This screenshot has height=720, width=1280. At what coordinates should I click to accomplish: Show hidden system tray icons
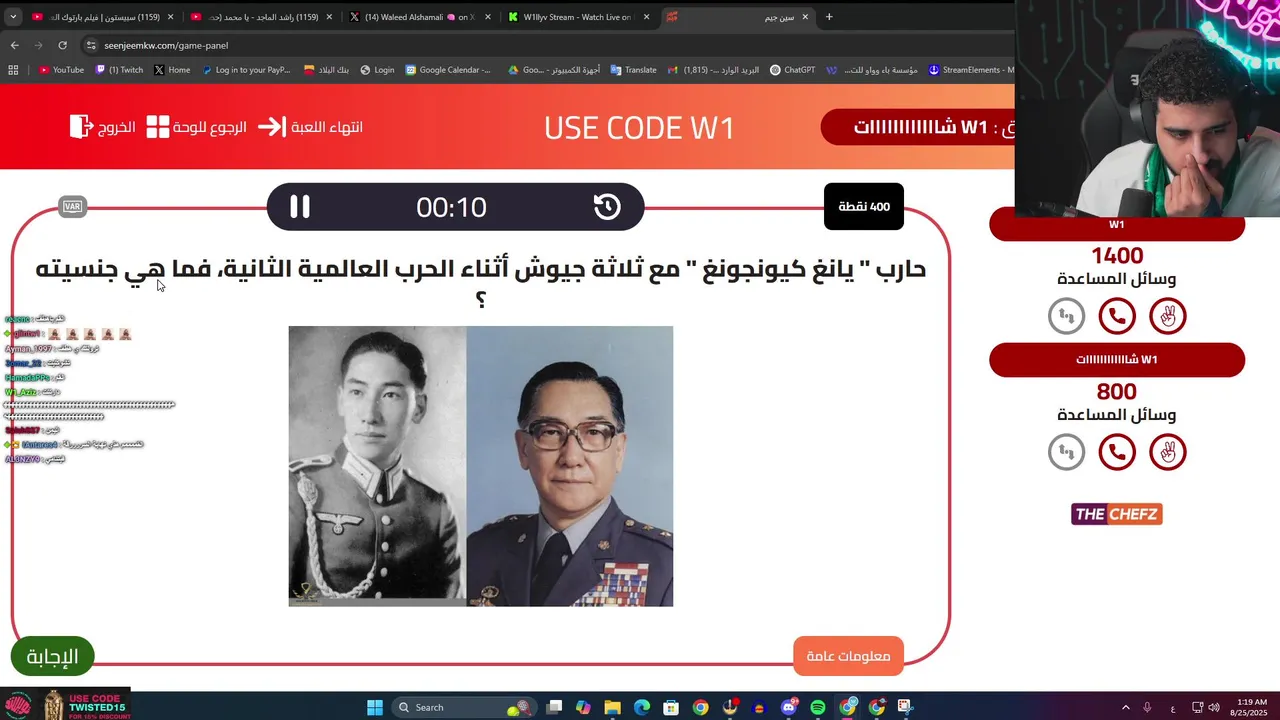point(1125,707)
